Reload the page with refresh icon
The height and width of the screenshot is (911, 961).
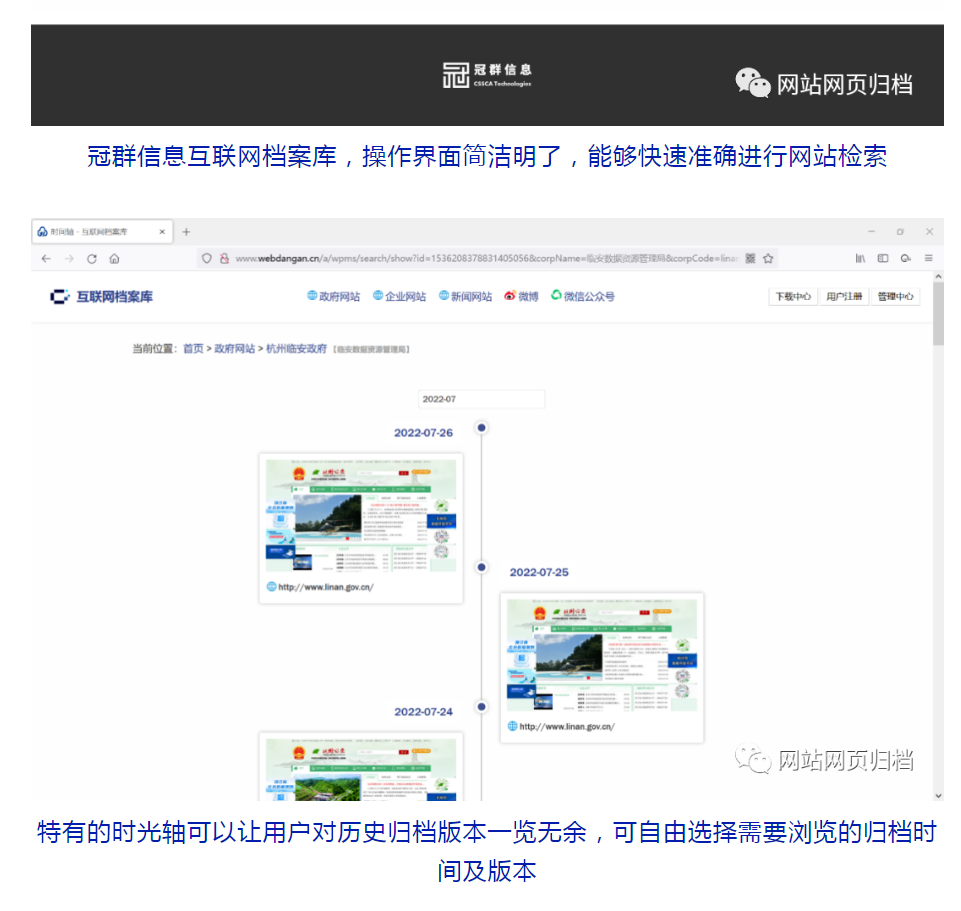[92, 258]
